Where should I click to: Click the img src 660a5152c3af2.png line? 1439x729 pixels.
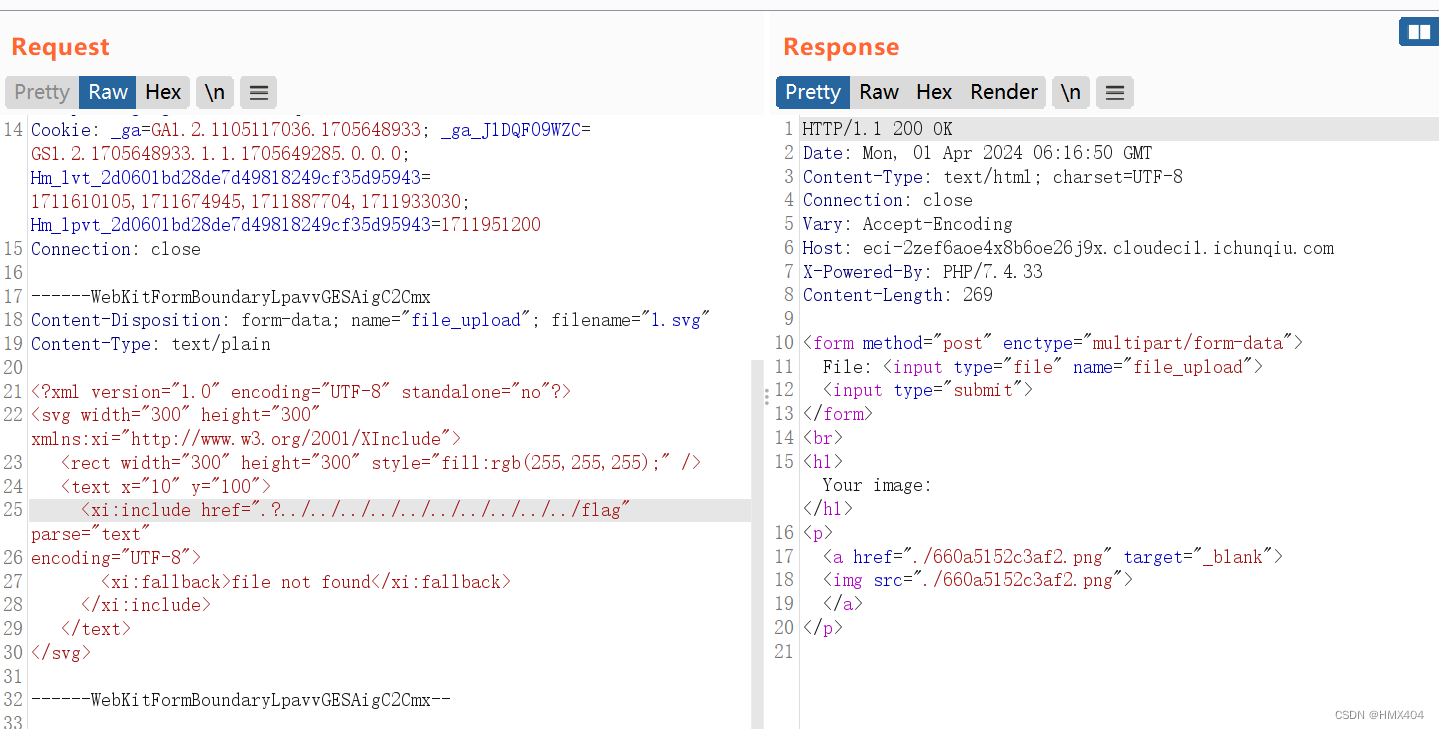point(977,580)
